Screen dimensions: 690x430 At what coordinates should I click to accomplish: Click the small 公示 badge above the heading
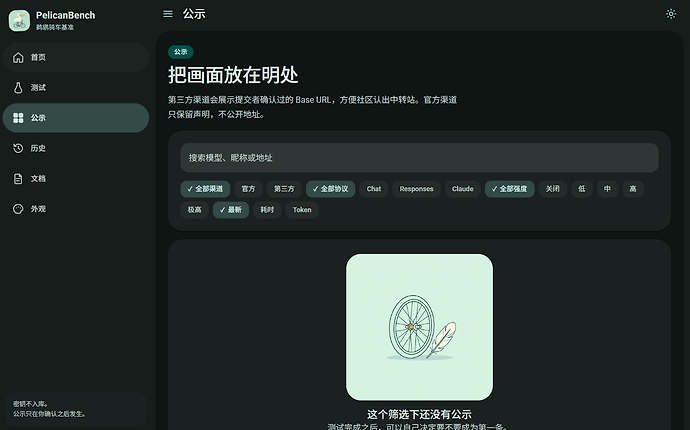180,52
